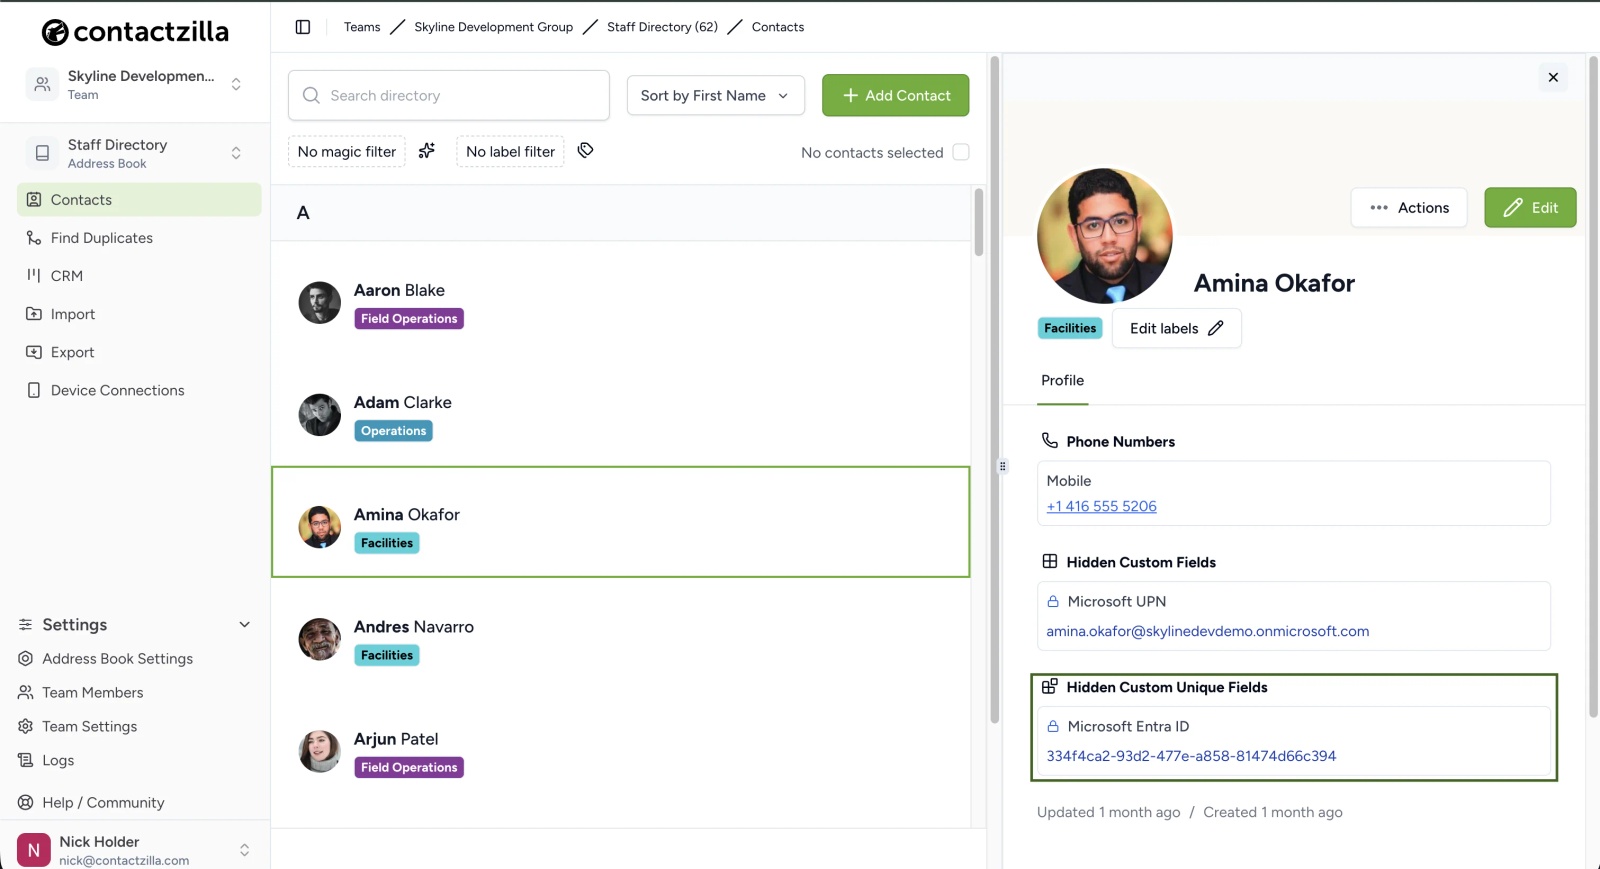The width and height of the screenshot is (1600, 869).
Task: Close the contact details panel
Action: point(1553,77)
